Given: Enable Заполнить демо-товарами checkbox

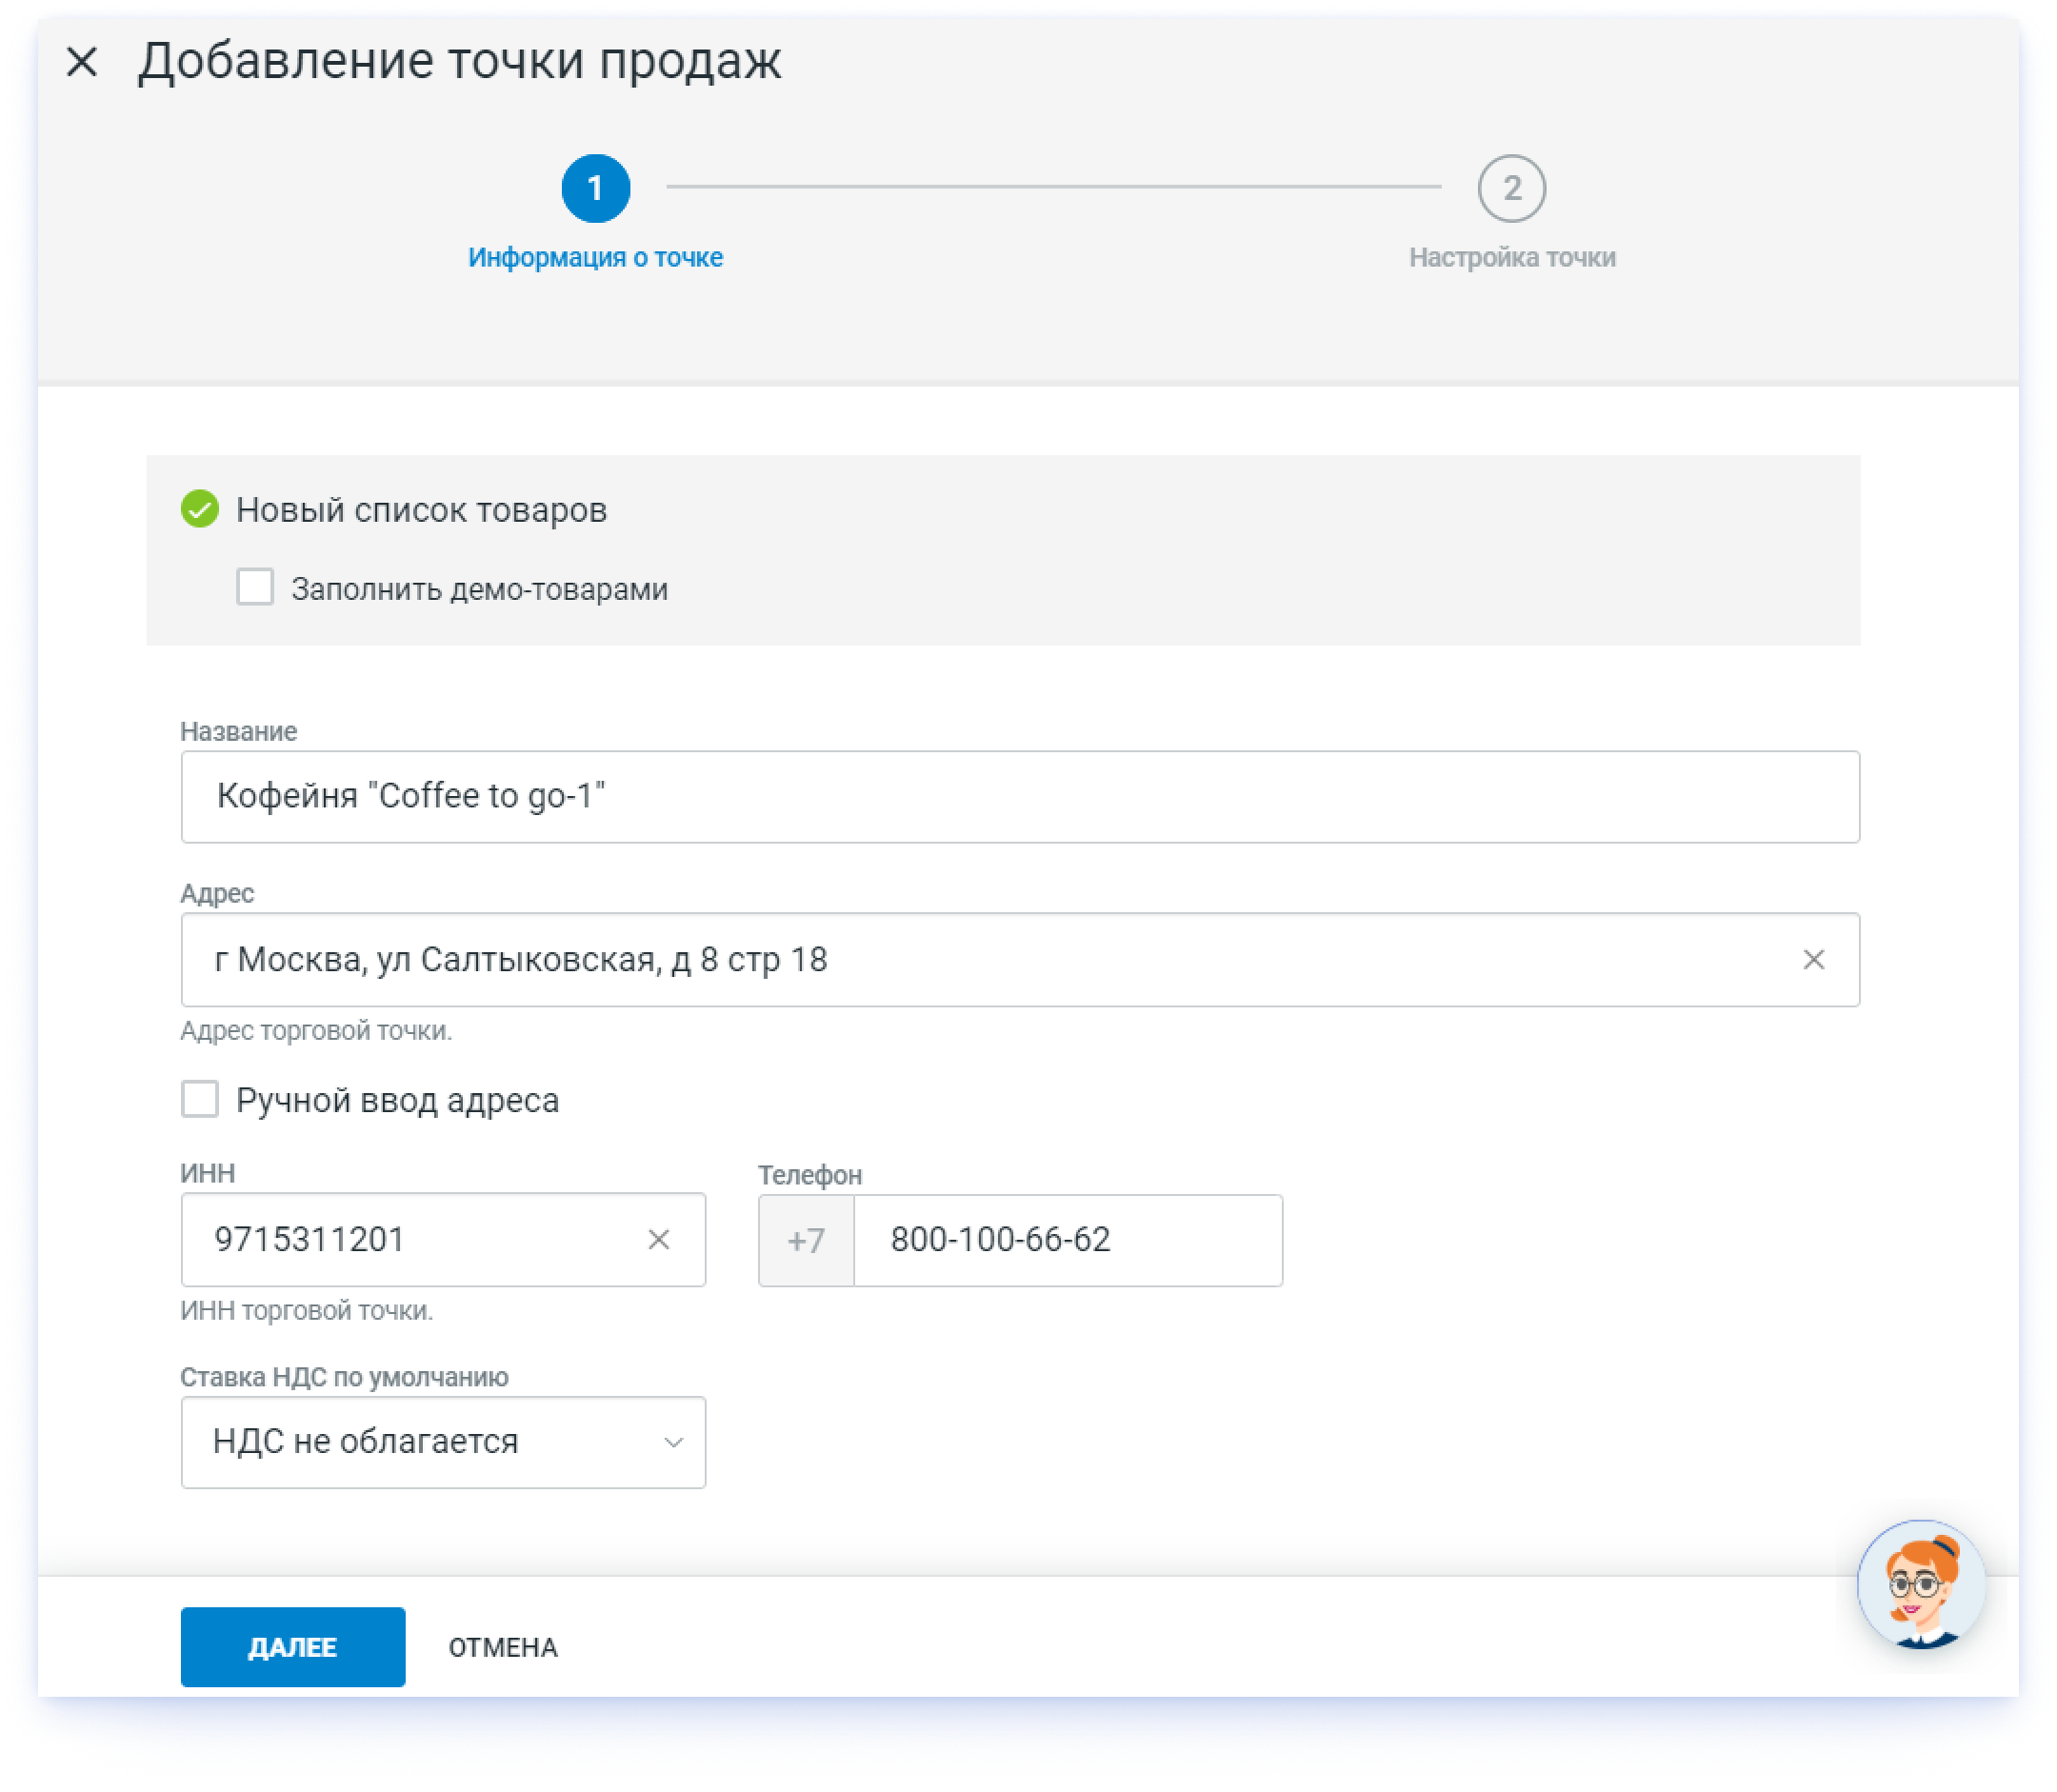Looking at the screenshot, I should coord(255,587).
